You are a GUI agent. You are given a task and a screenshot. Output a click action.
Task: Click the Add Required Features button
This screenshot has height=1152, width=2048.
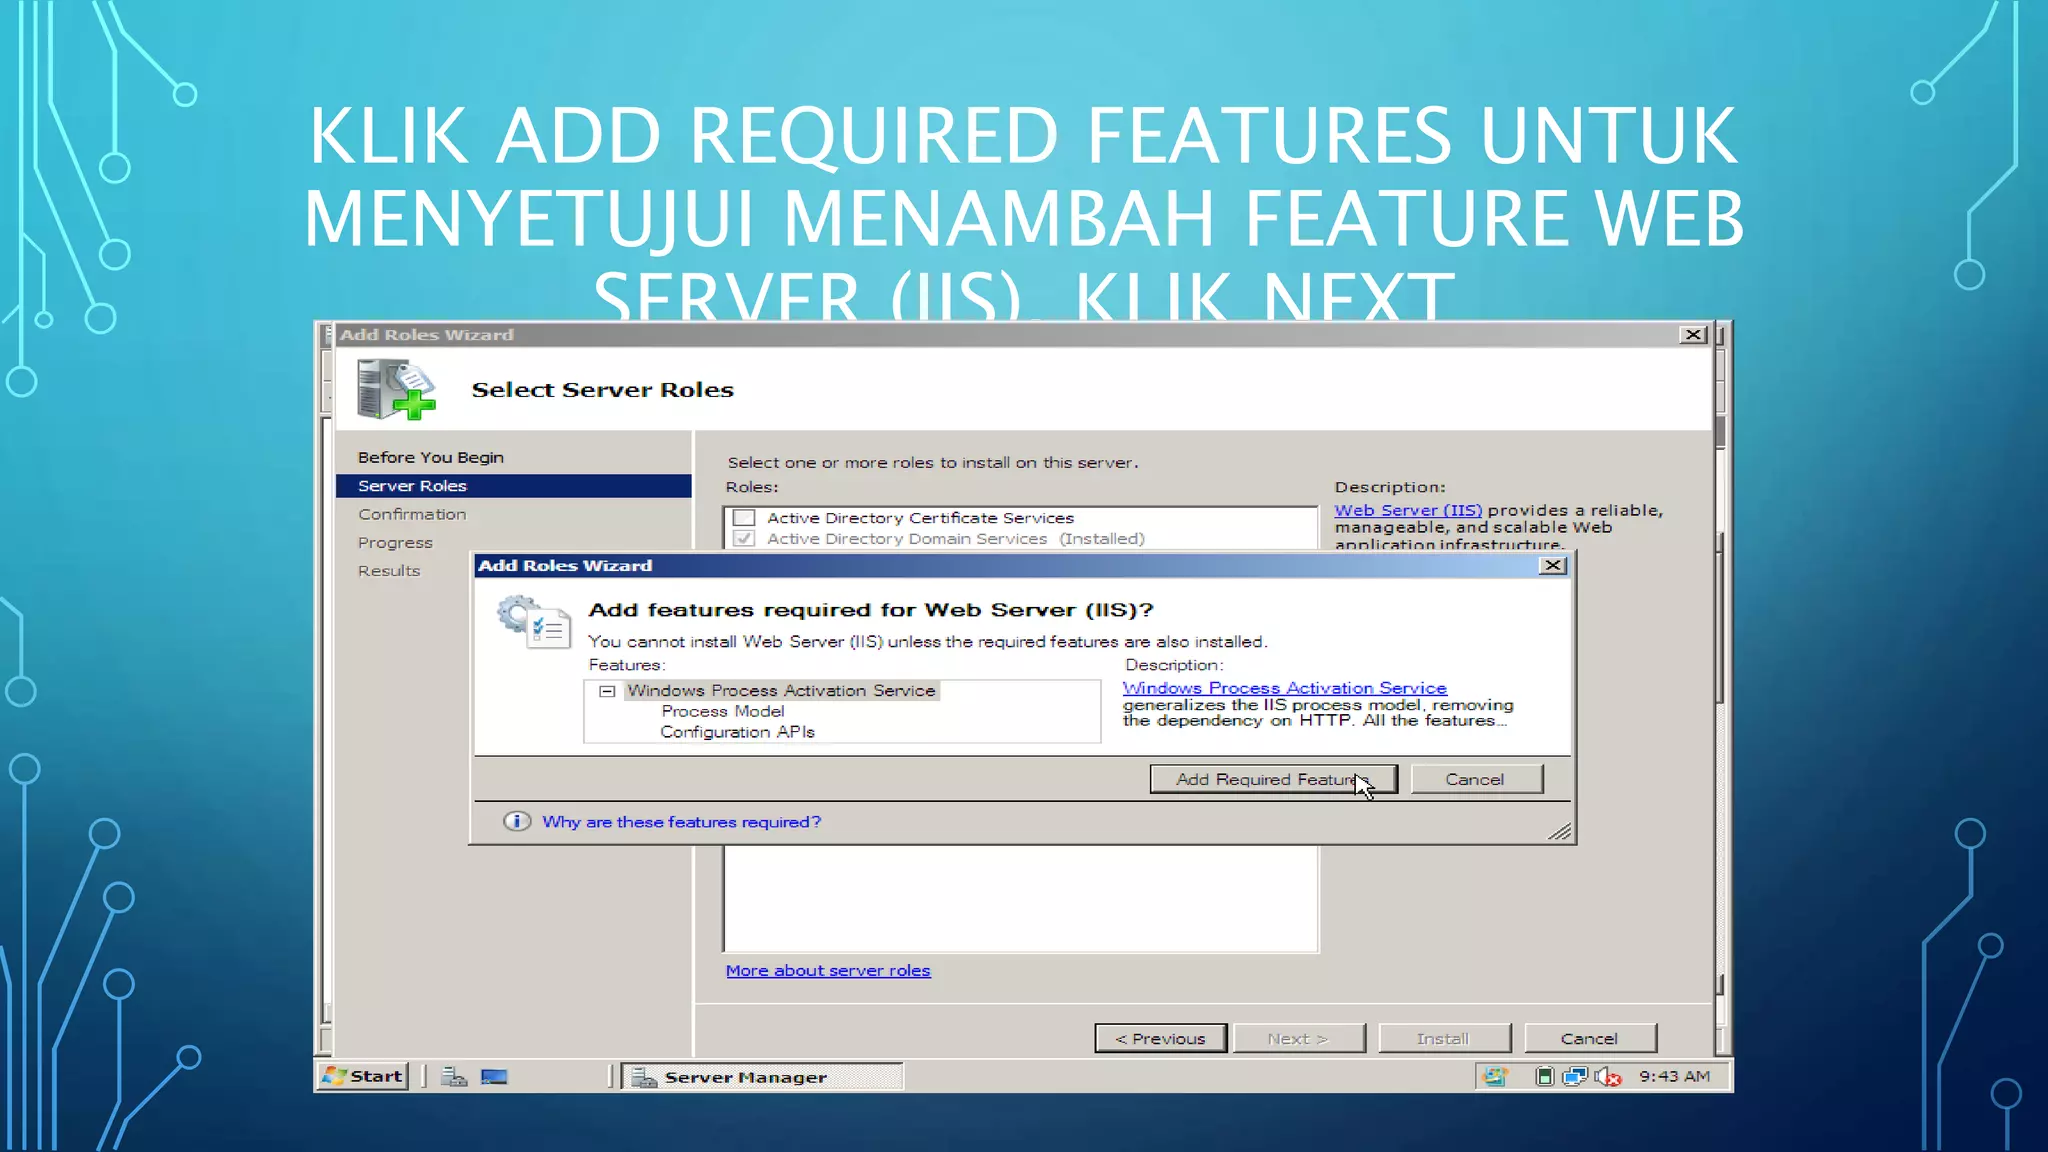click(x=1273, y=779)
